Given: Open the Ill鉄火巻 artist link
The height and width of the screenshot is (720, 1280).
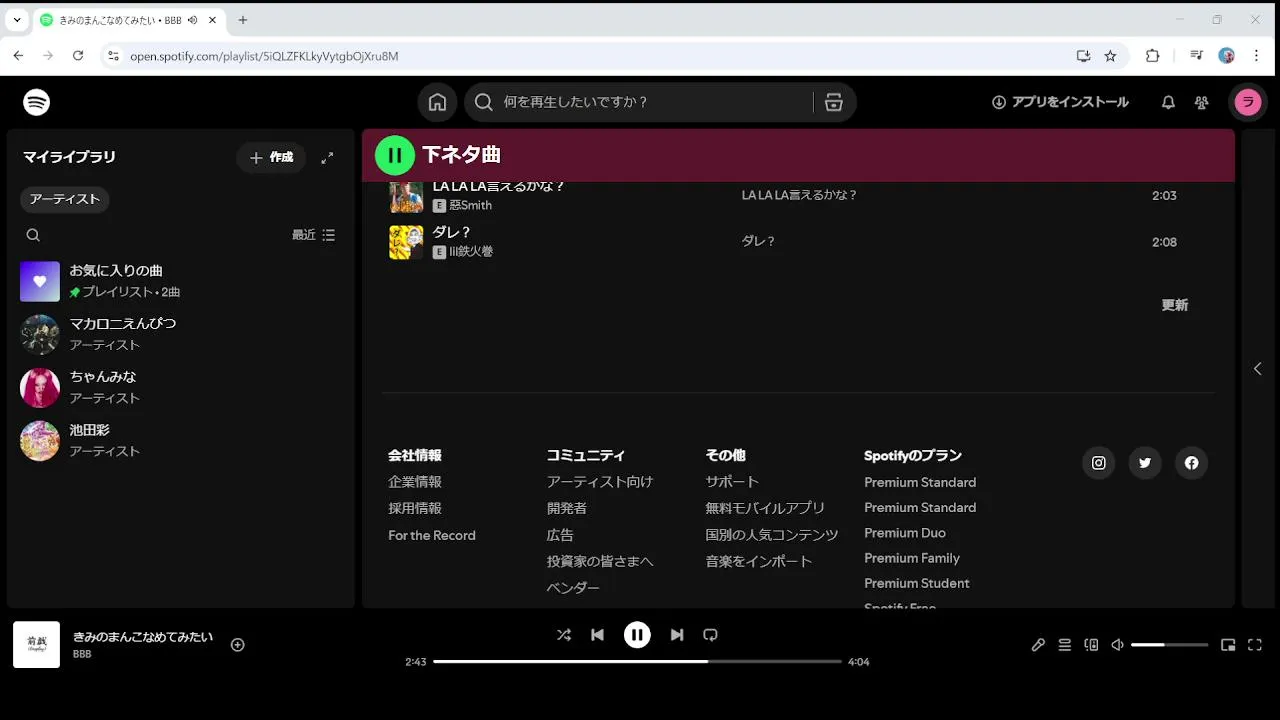Looking at the screenshot, I should pyautogui.click(x=471, y=252).
